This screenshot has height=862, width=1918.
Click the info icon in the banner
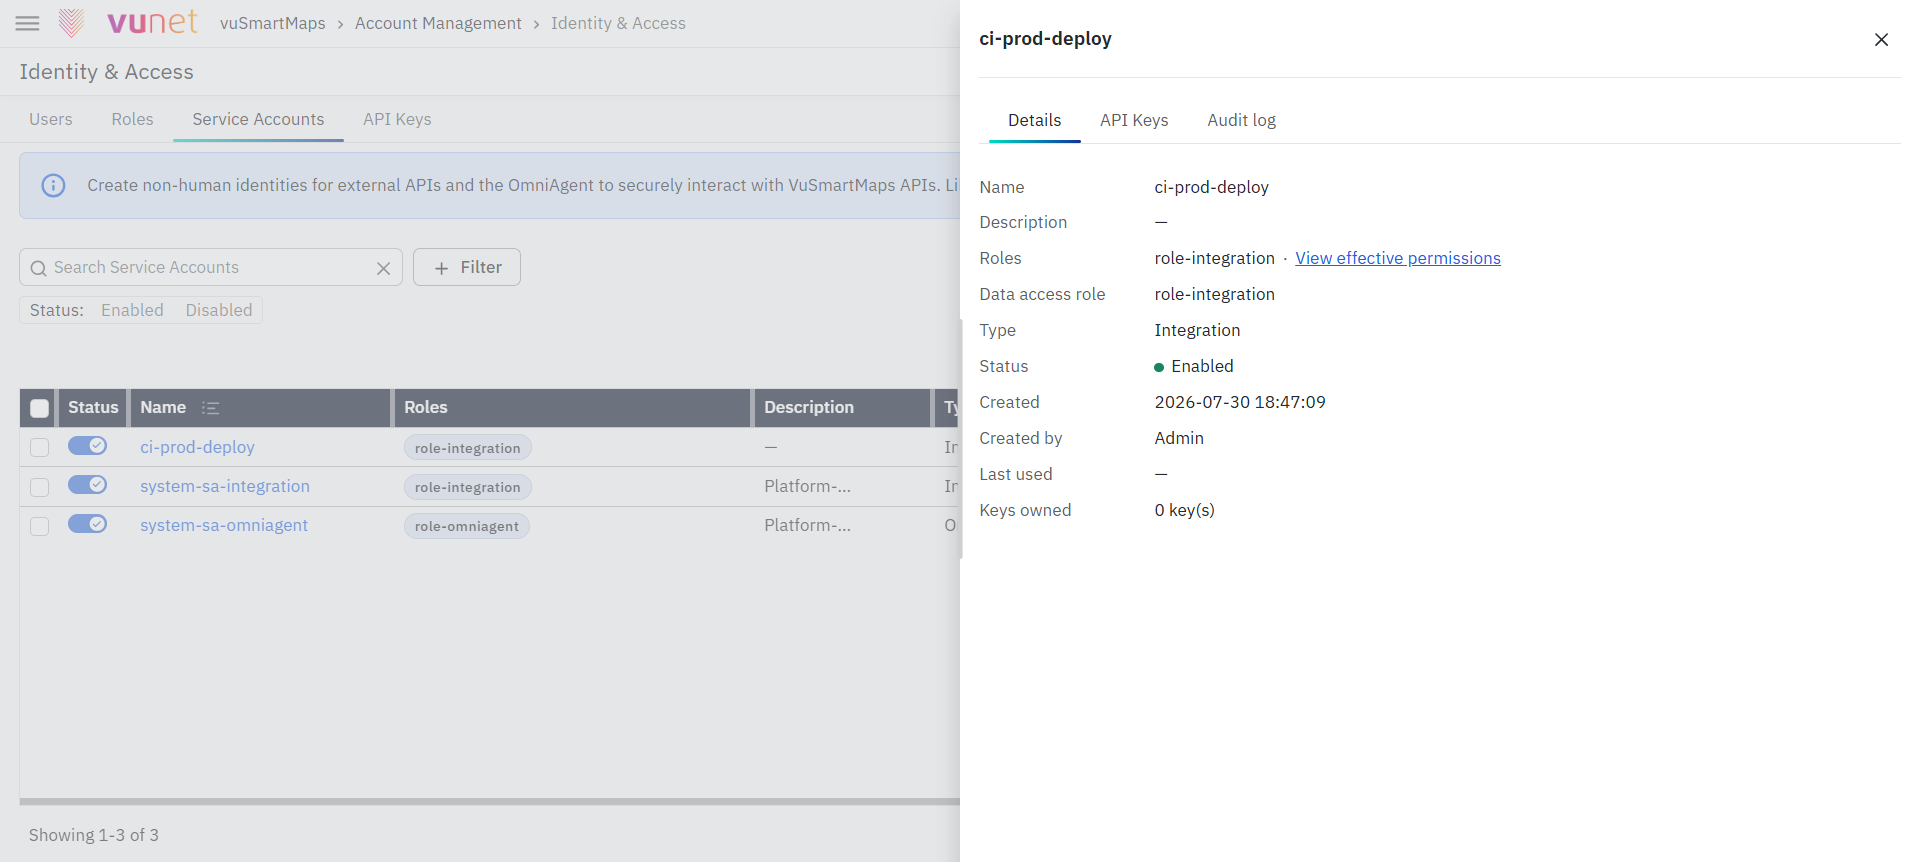coord(54,185)
